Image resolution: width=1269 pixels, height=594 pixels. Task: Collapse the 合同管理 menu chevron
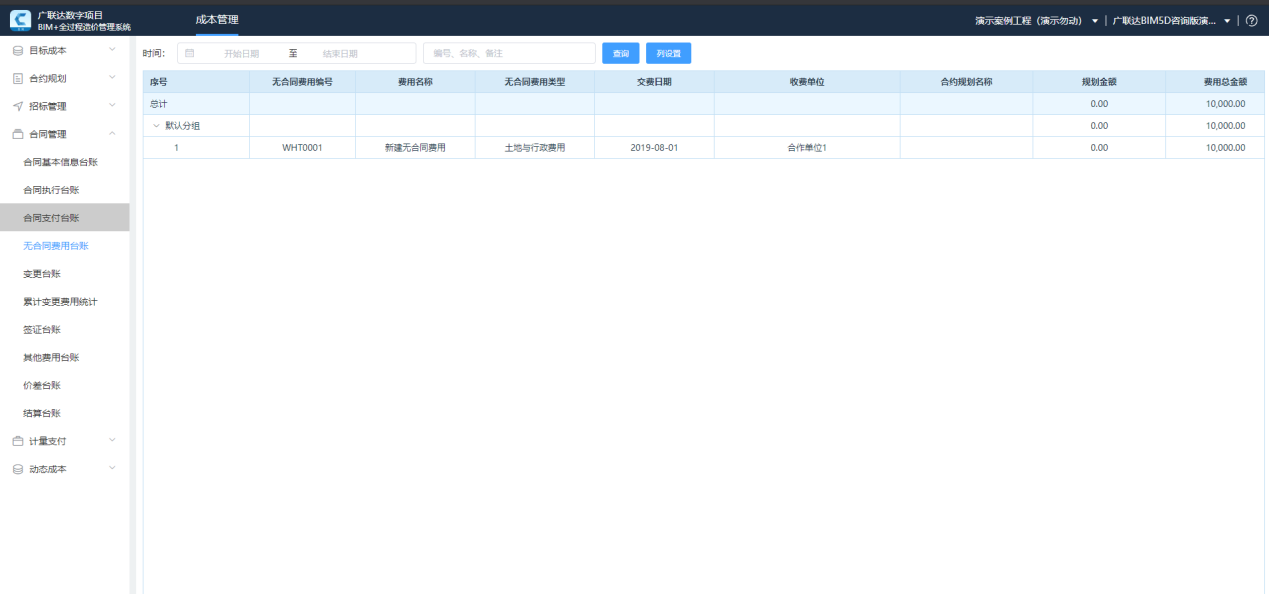[x=112, y=134]
